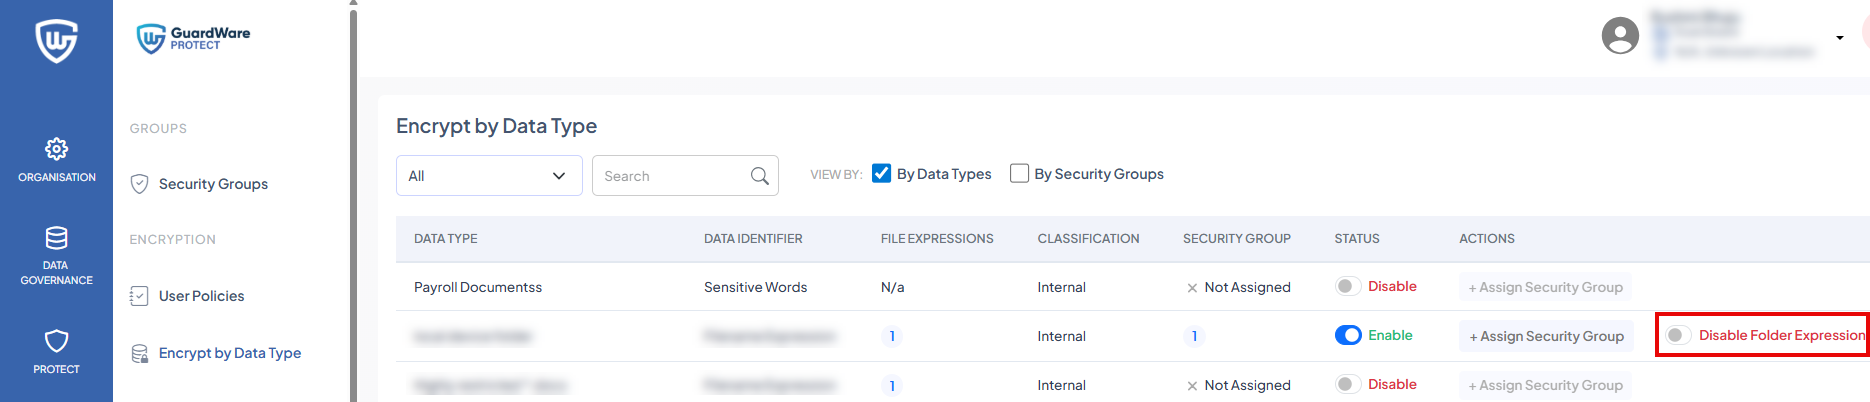Image resolution: width=1870 pixels, height=402 pixels.
Task: Select the Protect shield icon in sidebar
Action: [56, 341]
